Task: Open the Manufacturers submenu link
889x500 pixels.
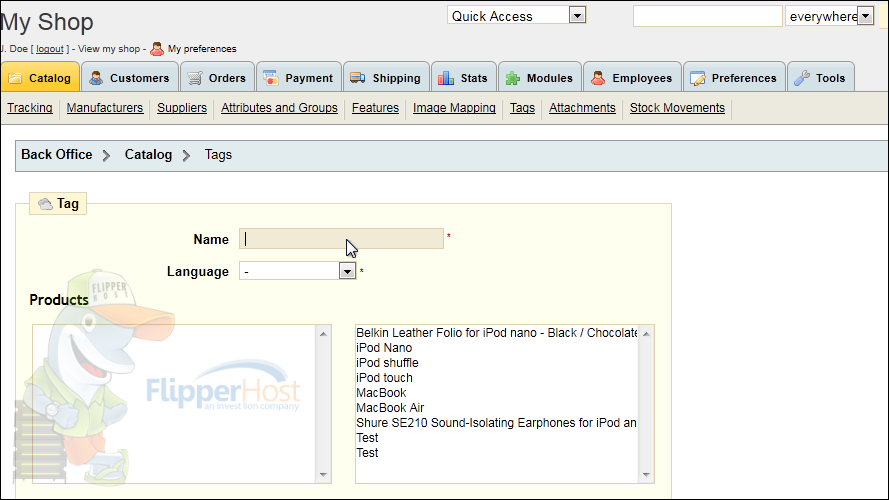Action: tap(105, 108)
